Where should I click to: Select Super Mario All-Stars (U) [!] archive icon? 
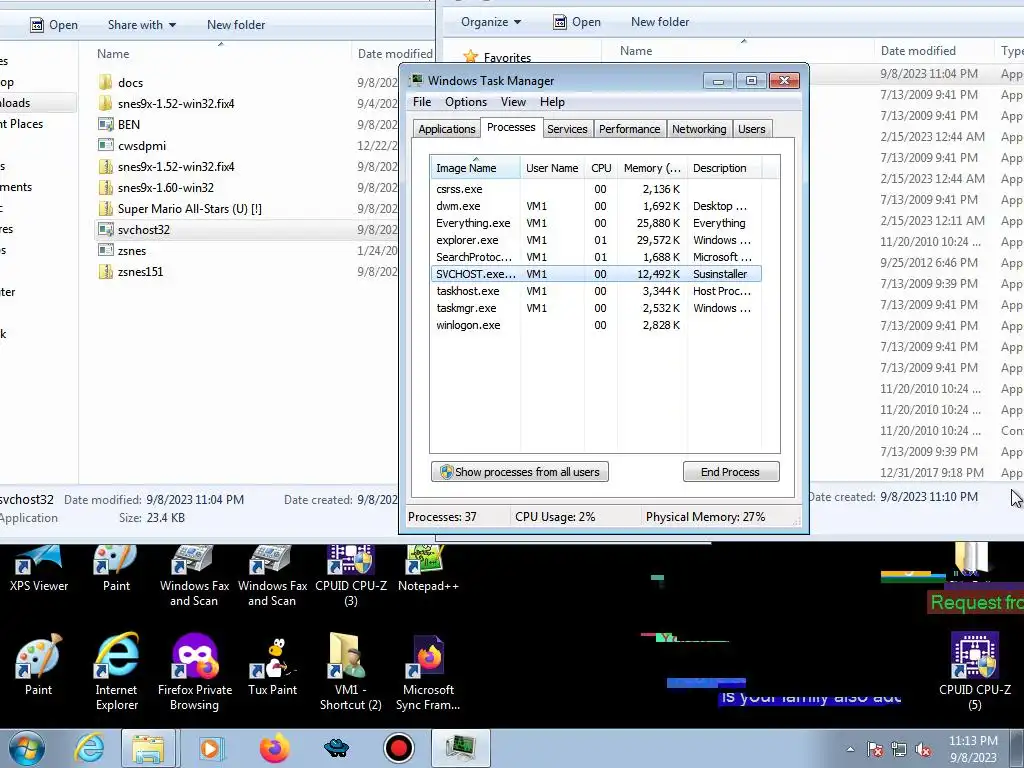click(x=105, y=208)
